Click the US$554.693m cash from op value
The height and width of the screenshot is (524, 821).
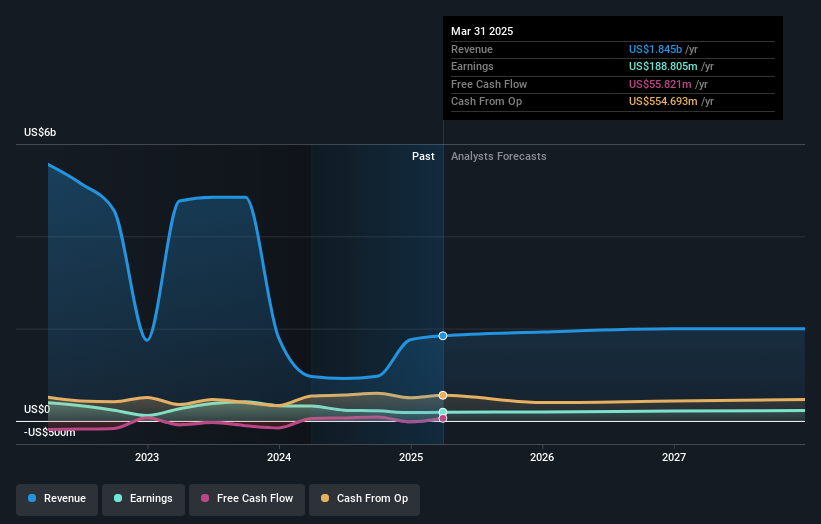[x=663, y=102]
